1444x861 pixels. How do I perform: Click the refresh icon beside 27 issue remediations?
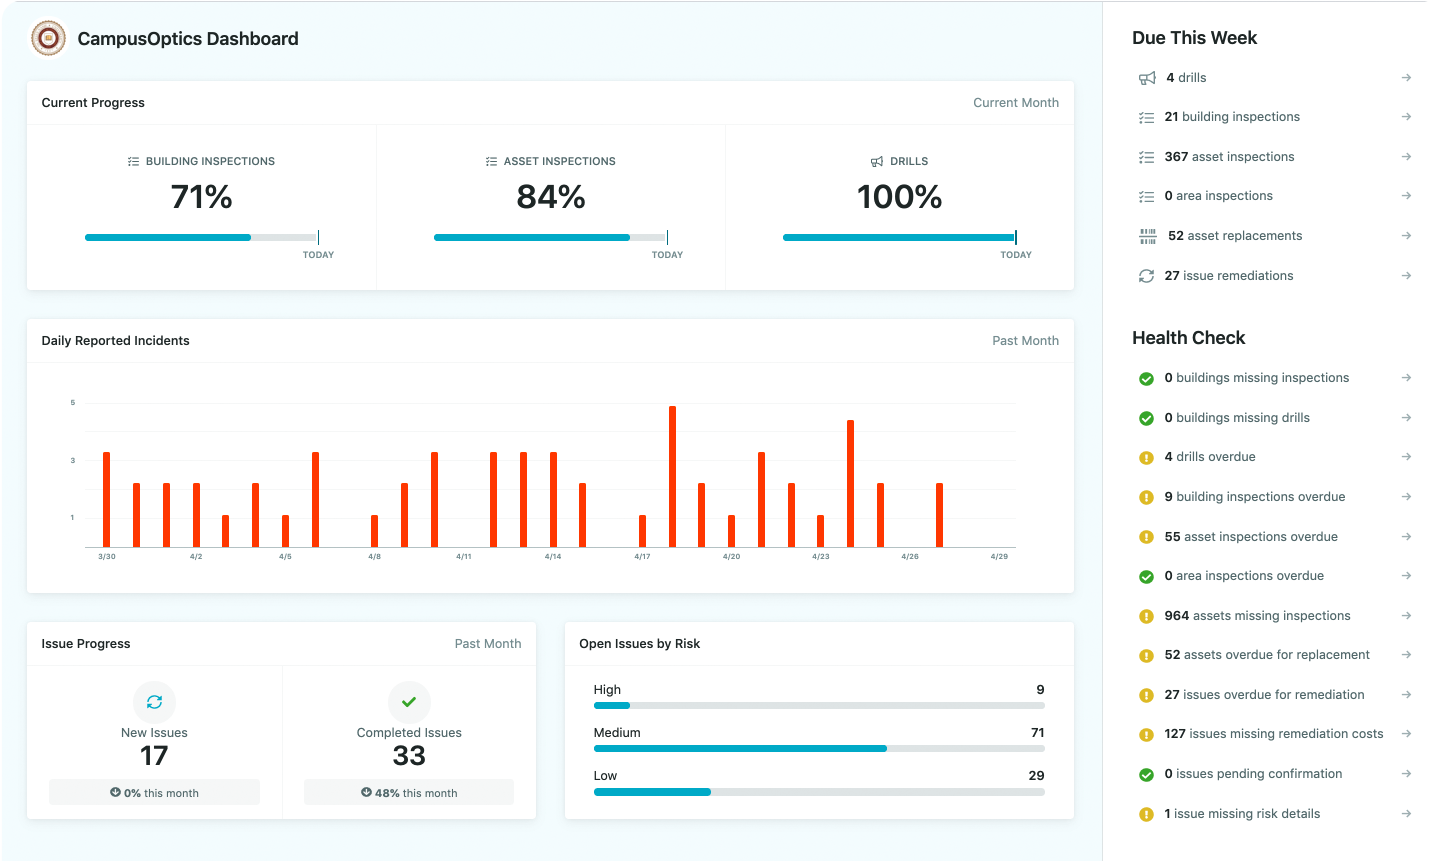click(x=1147, y=276)
